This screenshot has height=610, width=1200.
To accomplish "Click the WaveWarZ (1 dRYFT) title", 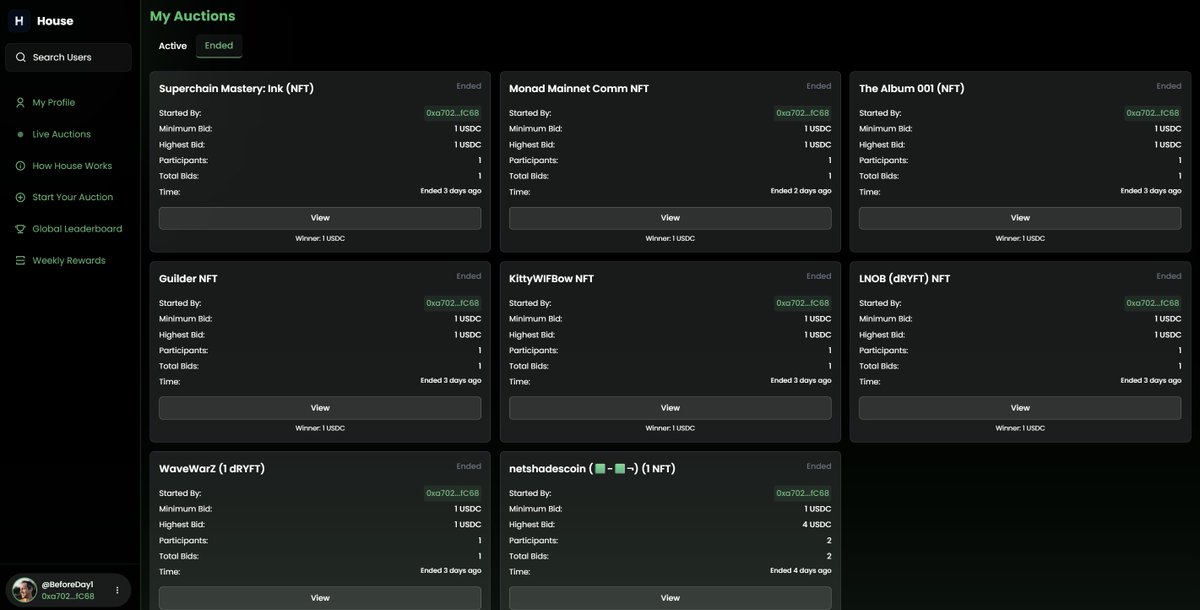I will click(212, 468).
